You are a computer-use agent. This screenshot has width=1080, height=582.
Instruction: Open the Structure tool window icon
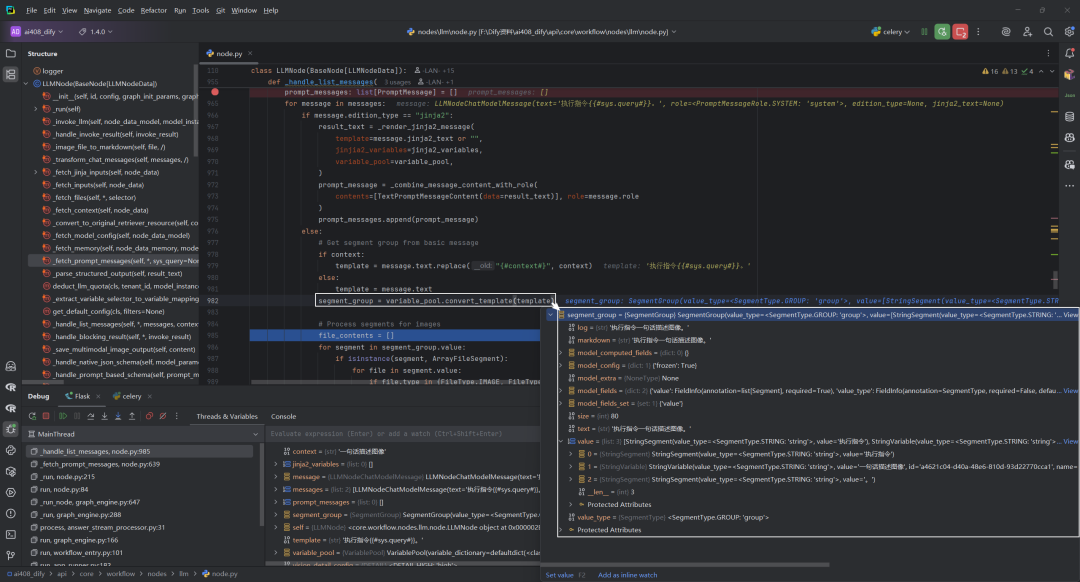[x=11, y=74]
